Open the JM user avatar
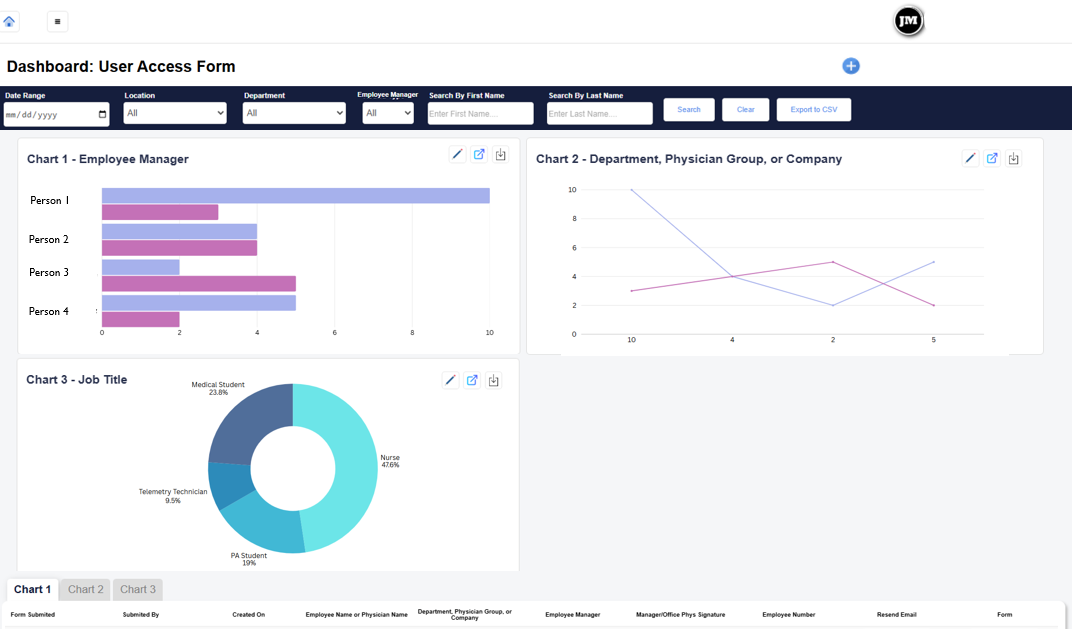Image resolution: width=1072 pixels, height=629 pixels. coord(908,21)
